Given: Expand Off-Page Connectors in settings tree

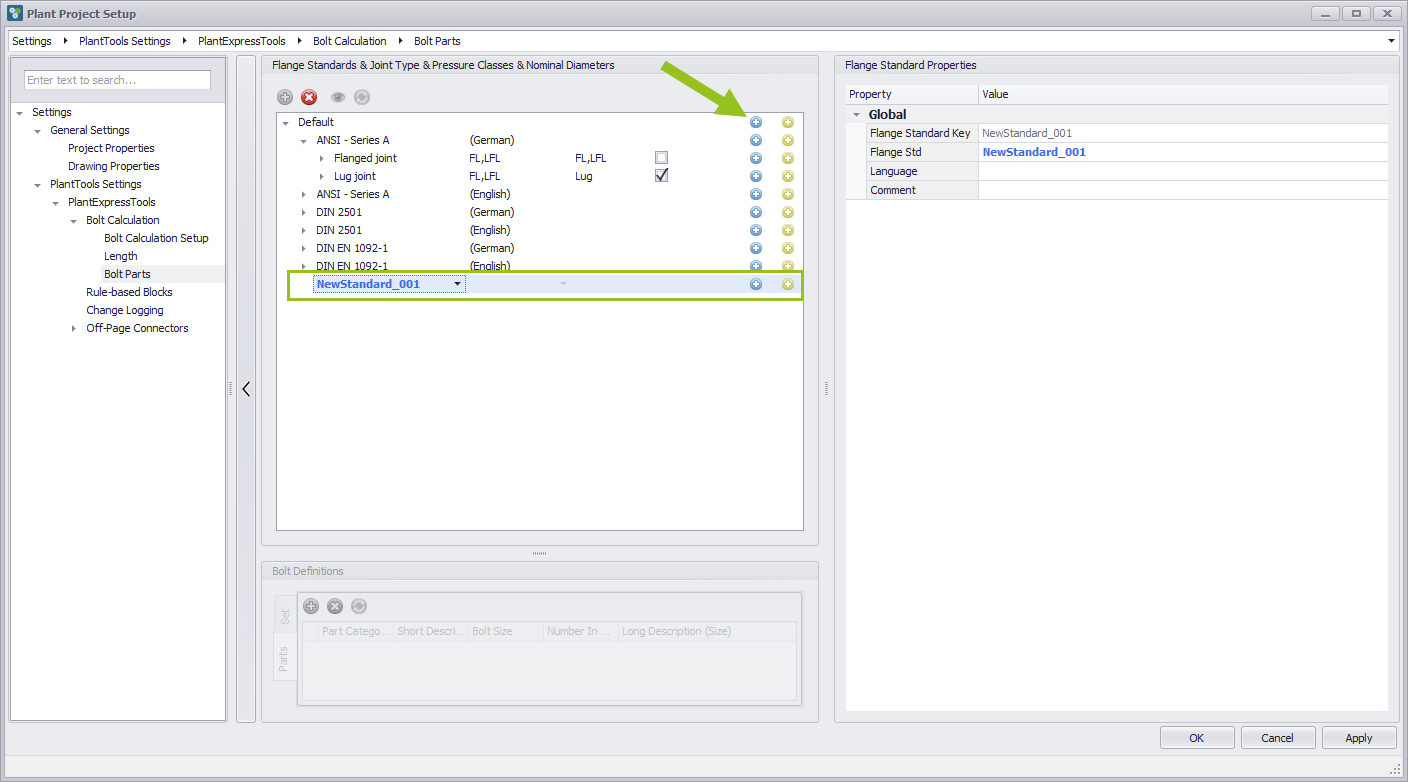Looking at the screenshot, I should [x=73, y=328].
